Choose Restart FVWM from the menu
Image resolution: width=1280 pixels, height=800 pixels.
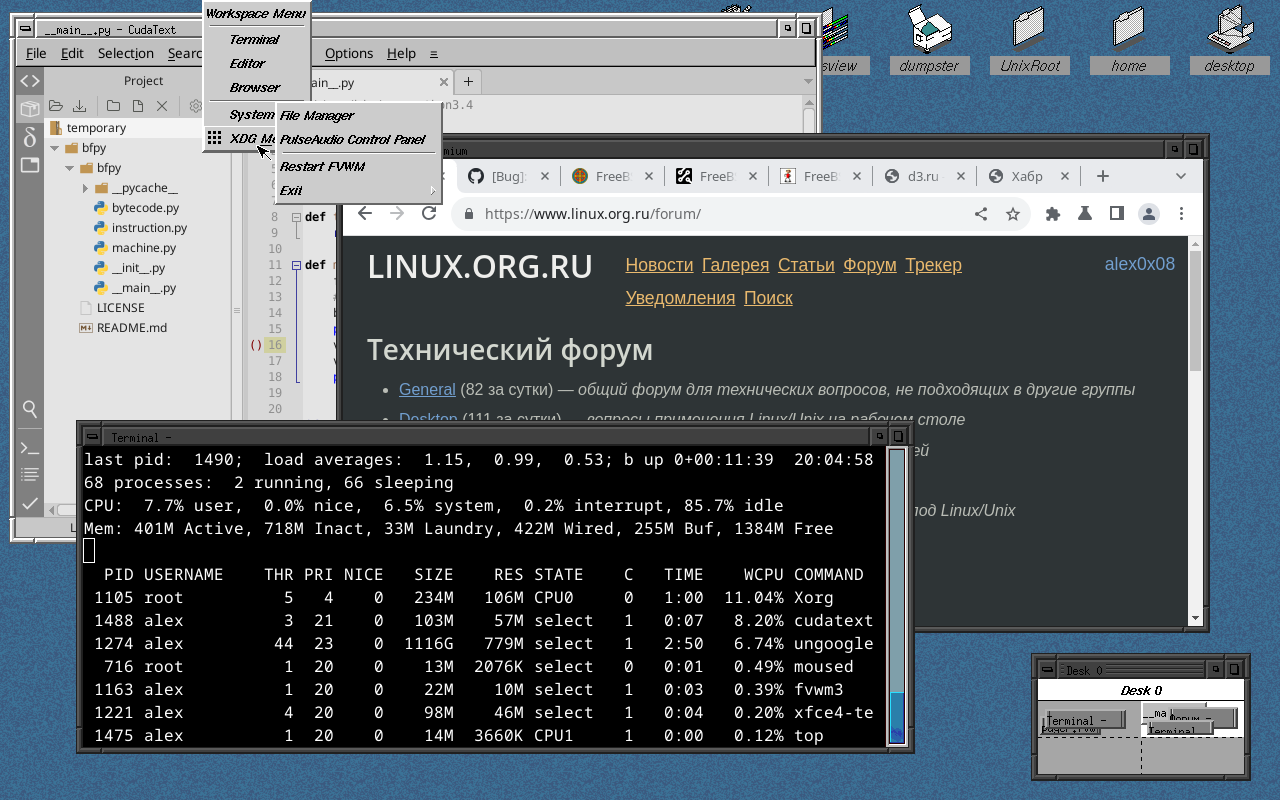[x=322, y=167]
